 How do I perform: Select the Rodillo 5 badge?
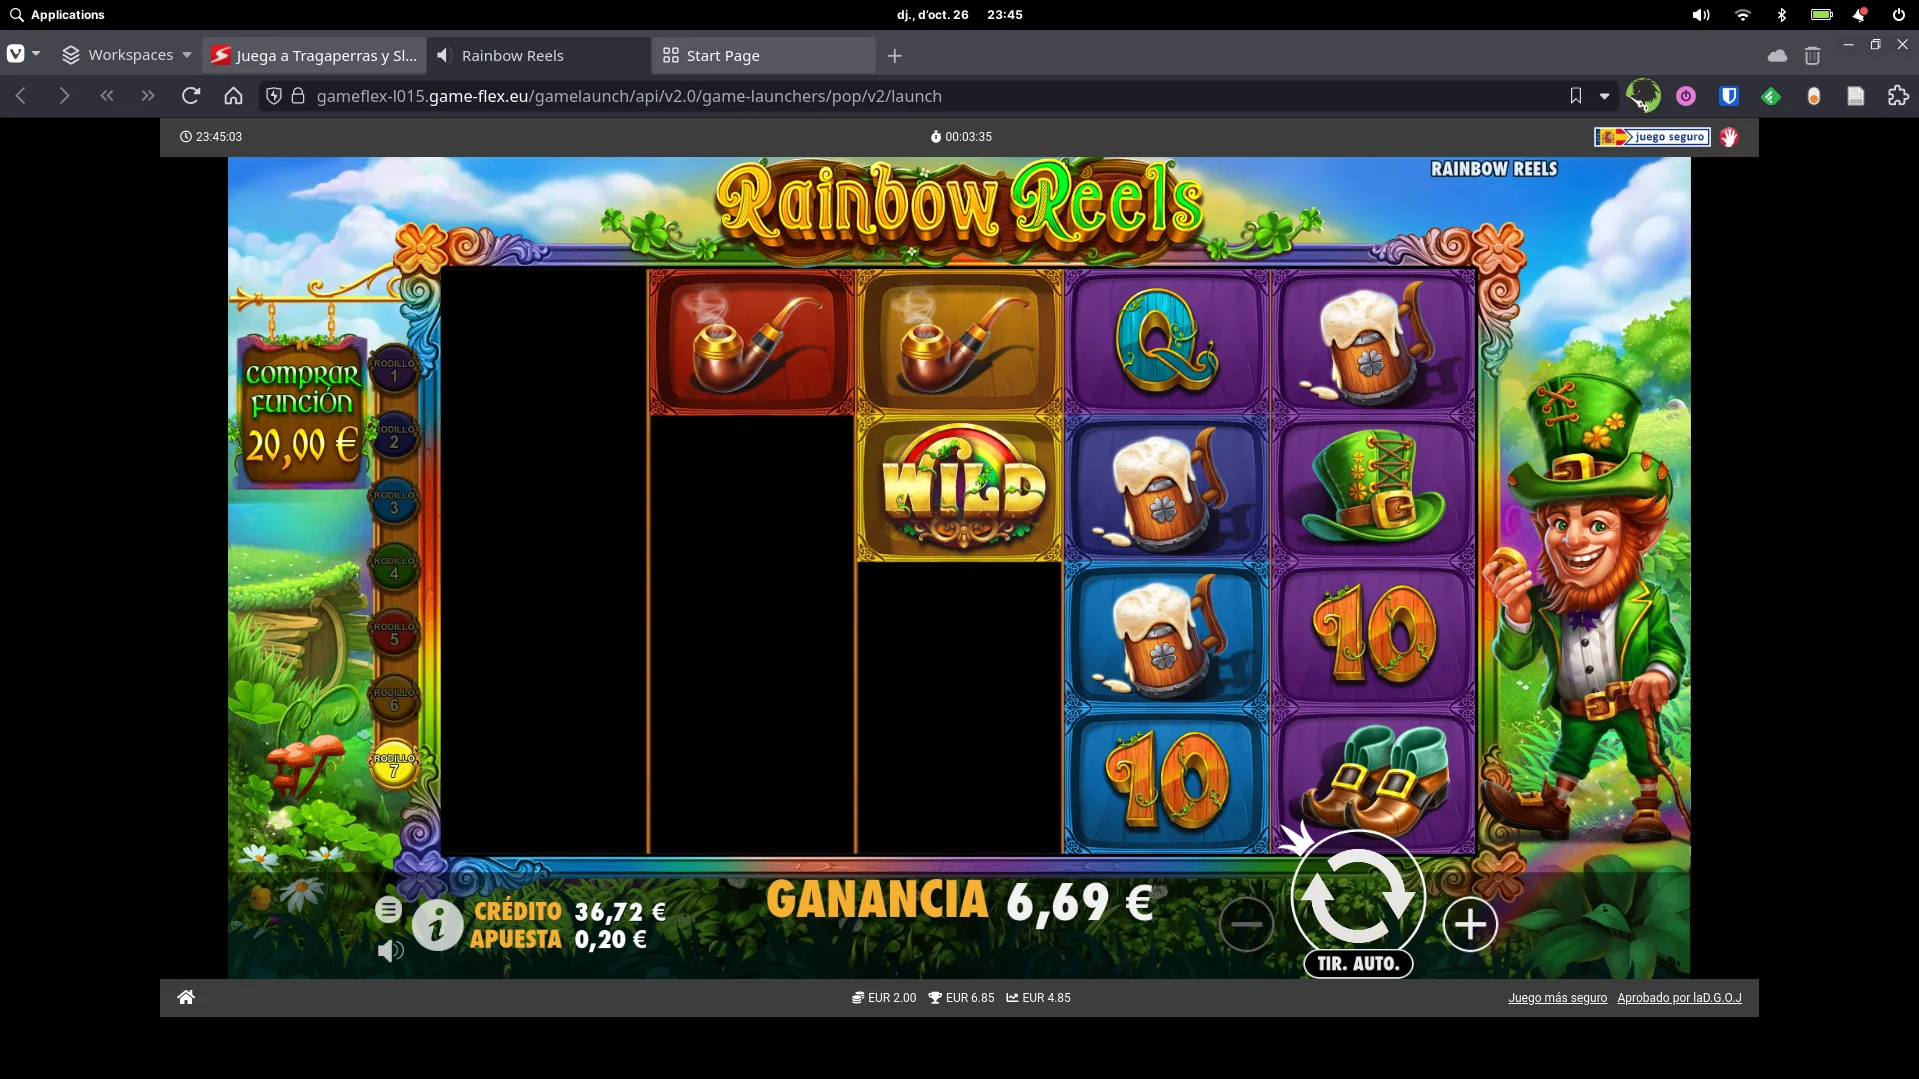394,633
